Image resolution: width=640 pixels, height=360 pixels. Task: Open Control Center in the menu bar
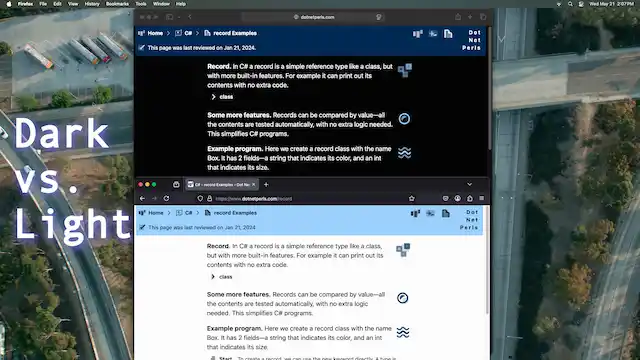581,4
